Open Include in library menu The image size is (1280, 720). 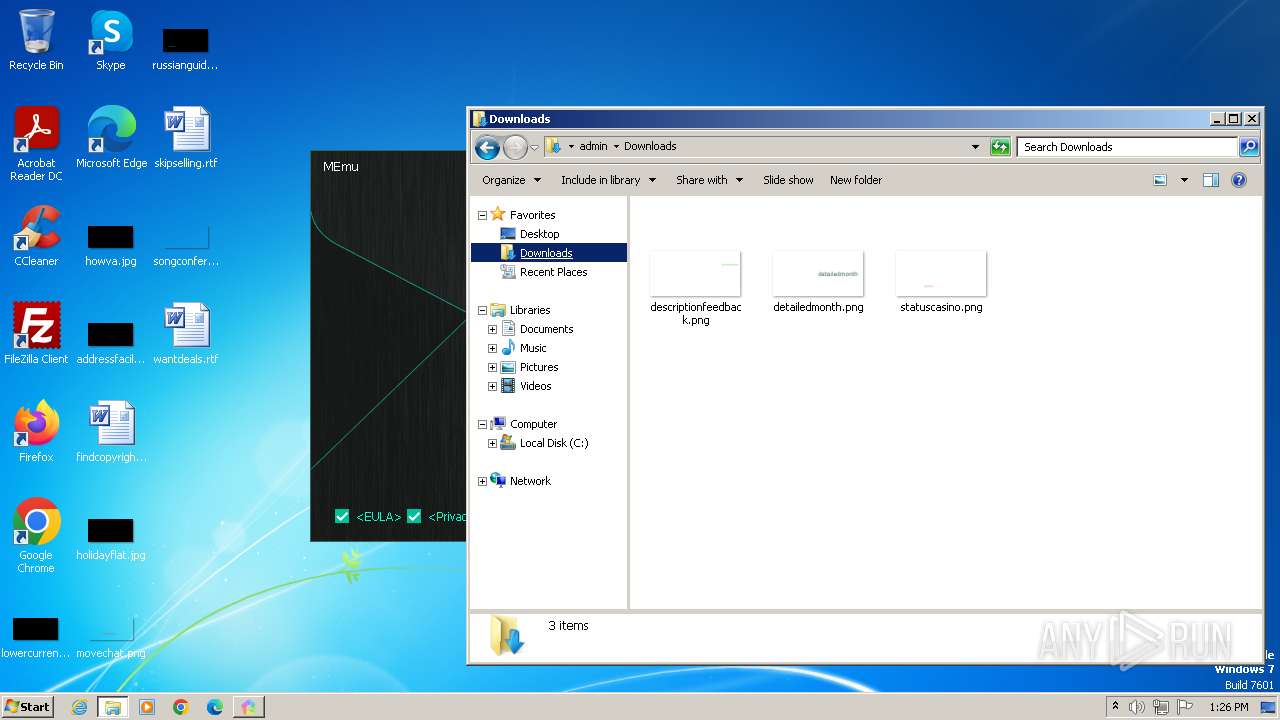pyautogui.click(x=608, y=180)
